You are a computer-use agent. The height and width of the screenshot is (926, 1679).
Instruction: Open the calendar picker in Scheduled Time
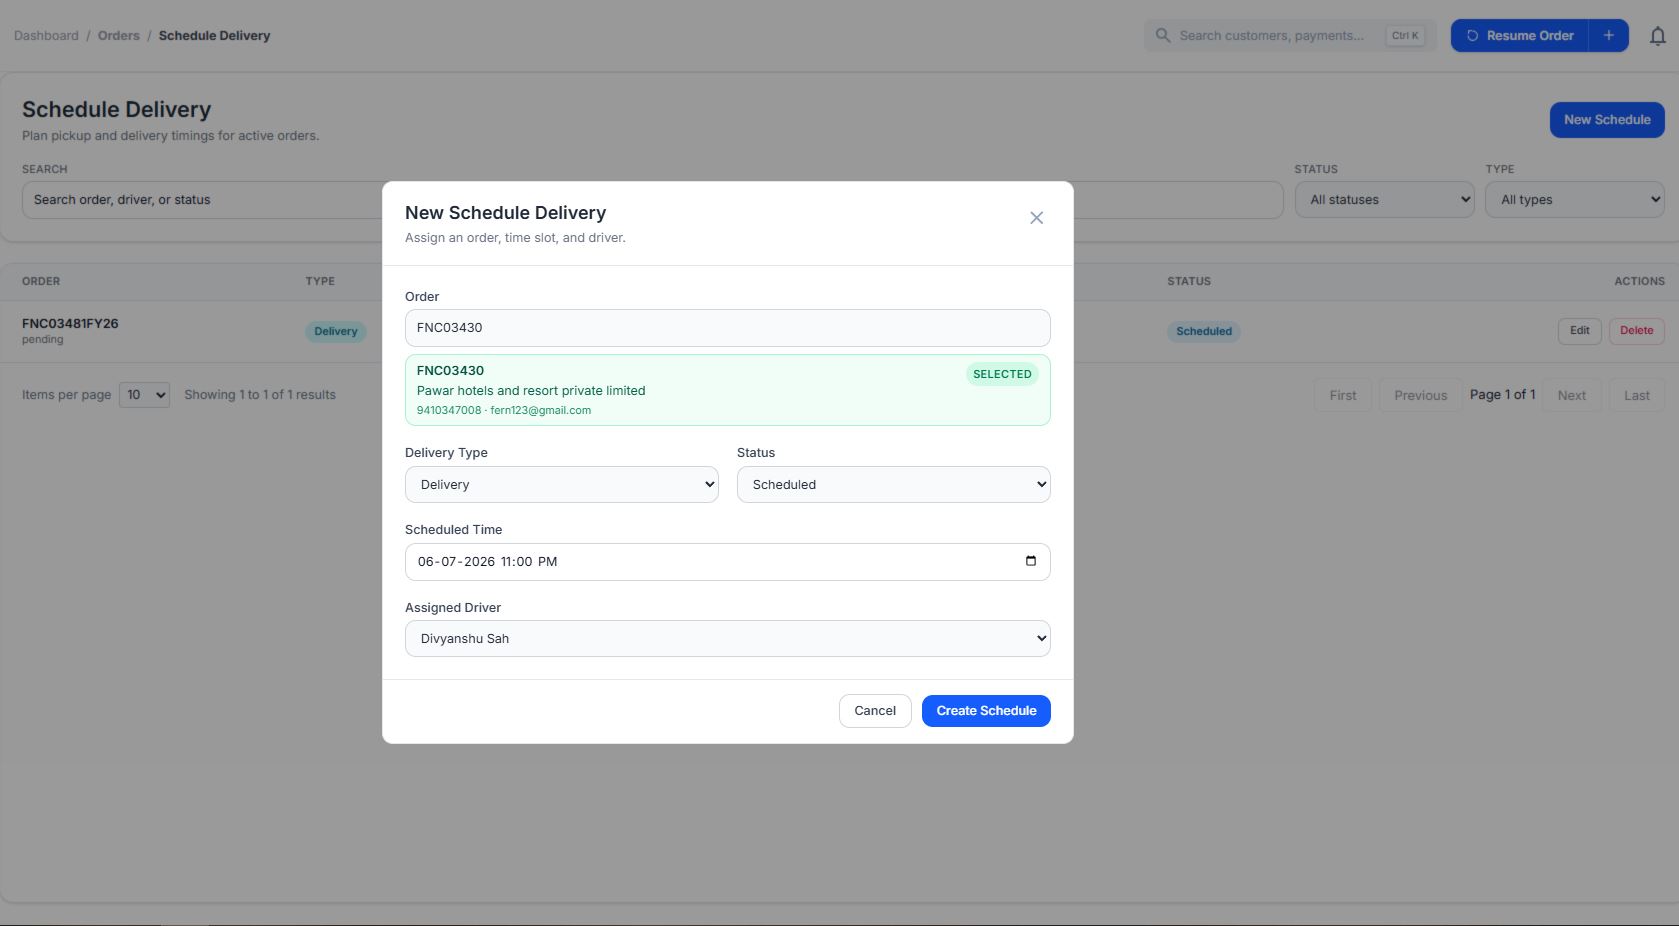[x=1030, y=561]
